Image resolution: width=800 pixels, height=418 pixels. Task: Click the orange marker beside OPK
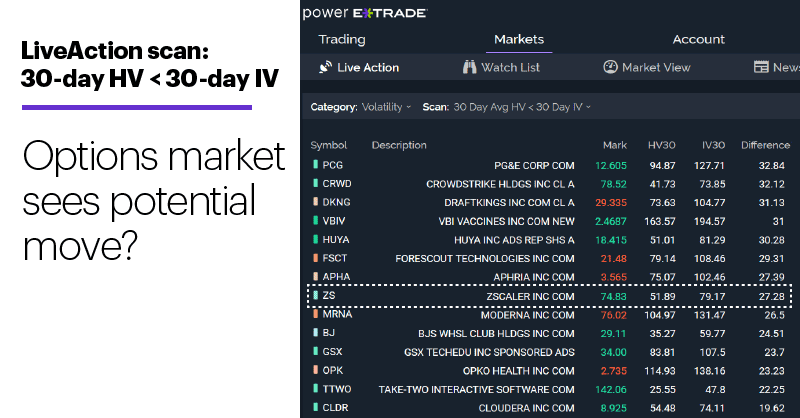tap(315, 370)
